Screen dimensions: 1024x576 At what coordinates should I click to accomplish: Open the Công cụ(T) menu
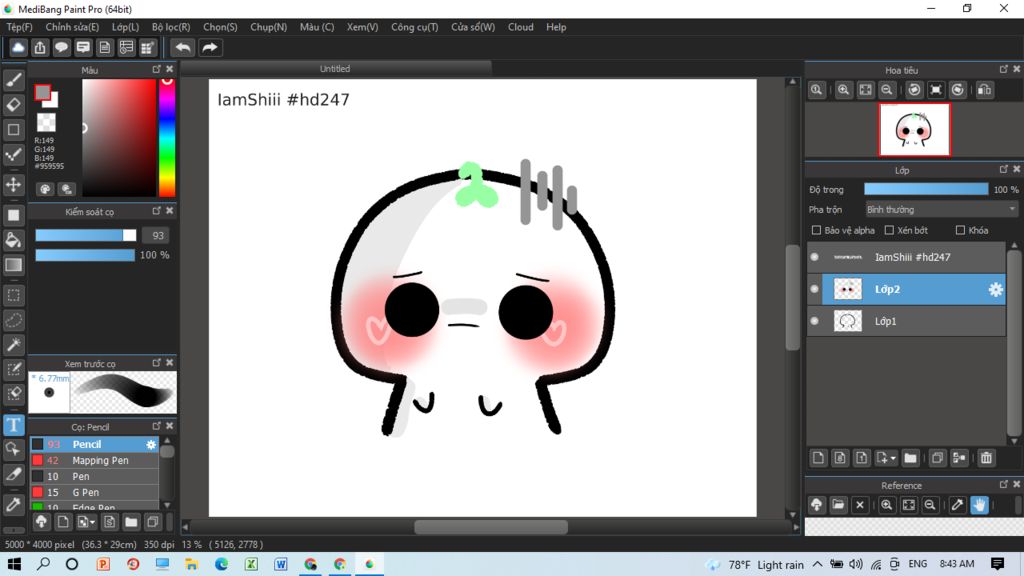(415, 27)
